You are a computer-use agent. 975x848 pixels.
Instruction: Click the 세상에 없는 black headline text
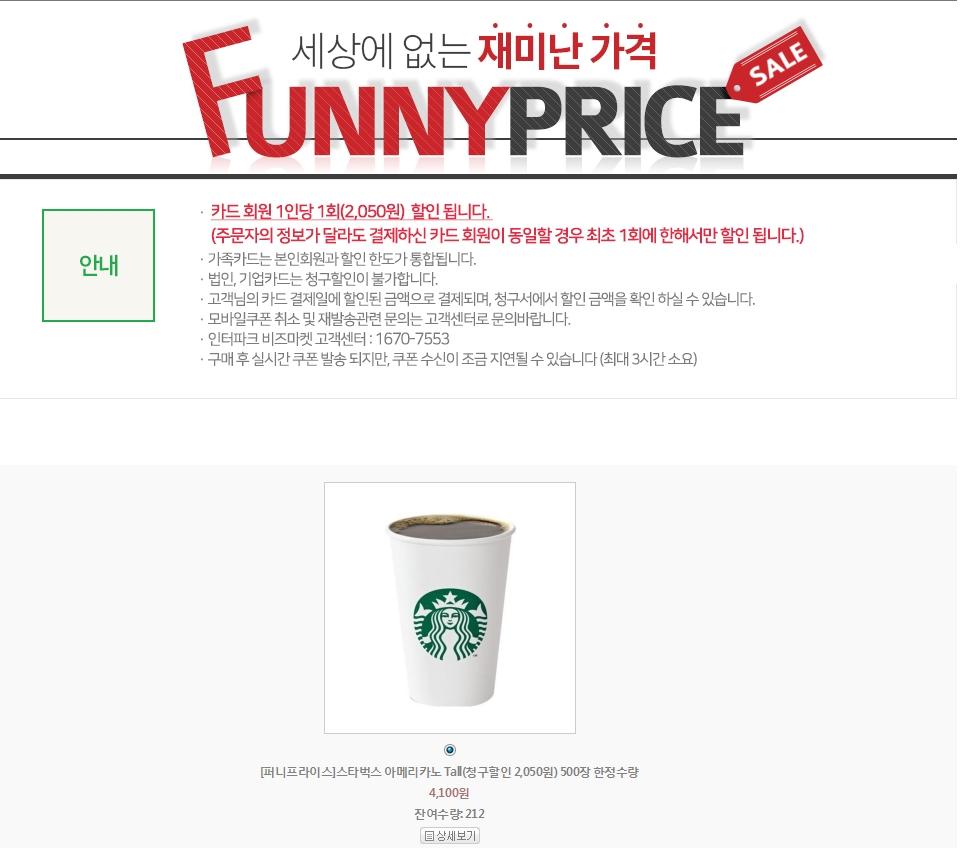pos(380,51)
